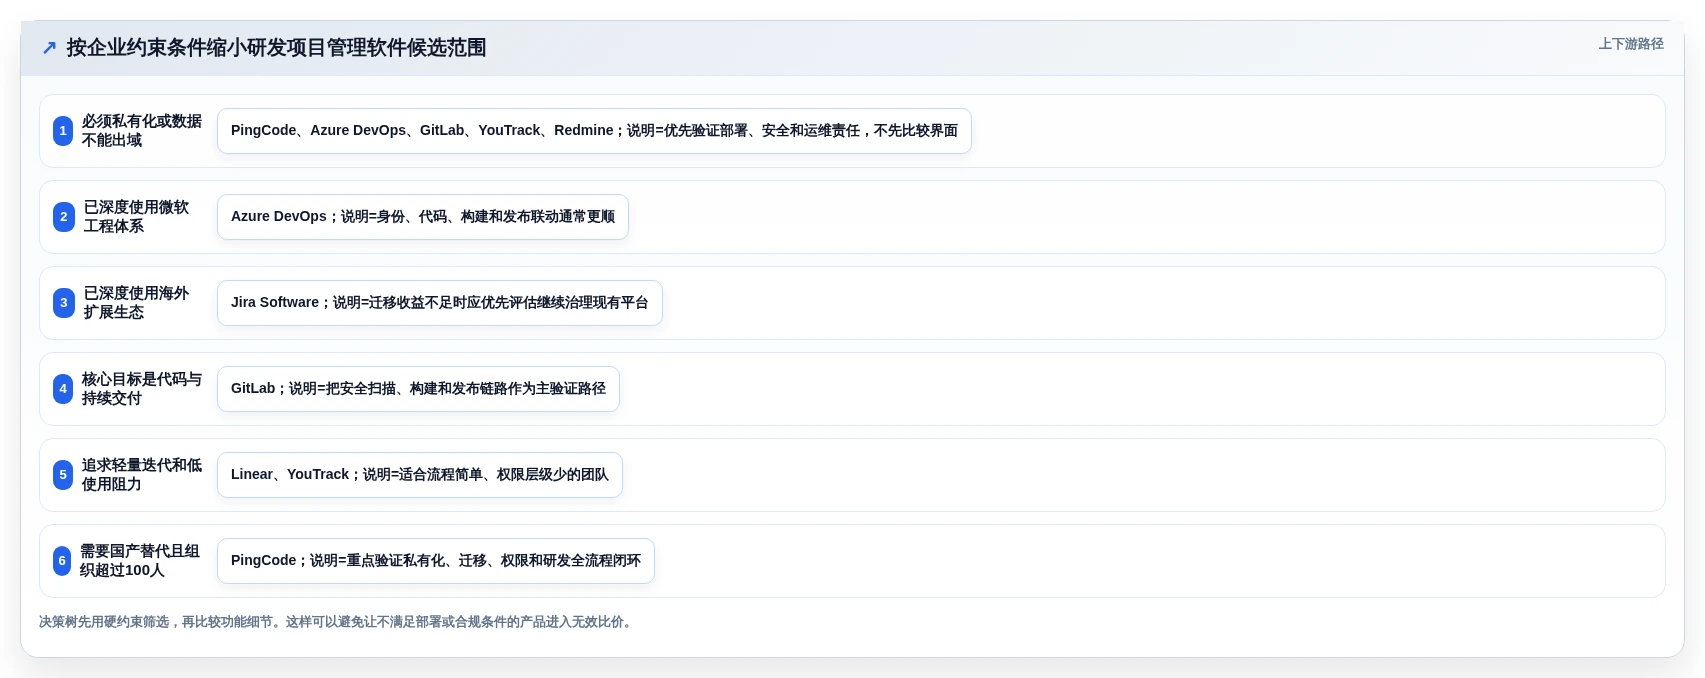Click the GitLab 安全扫描 recommendation card

point(418,389)
